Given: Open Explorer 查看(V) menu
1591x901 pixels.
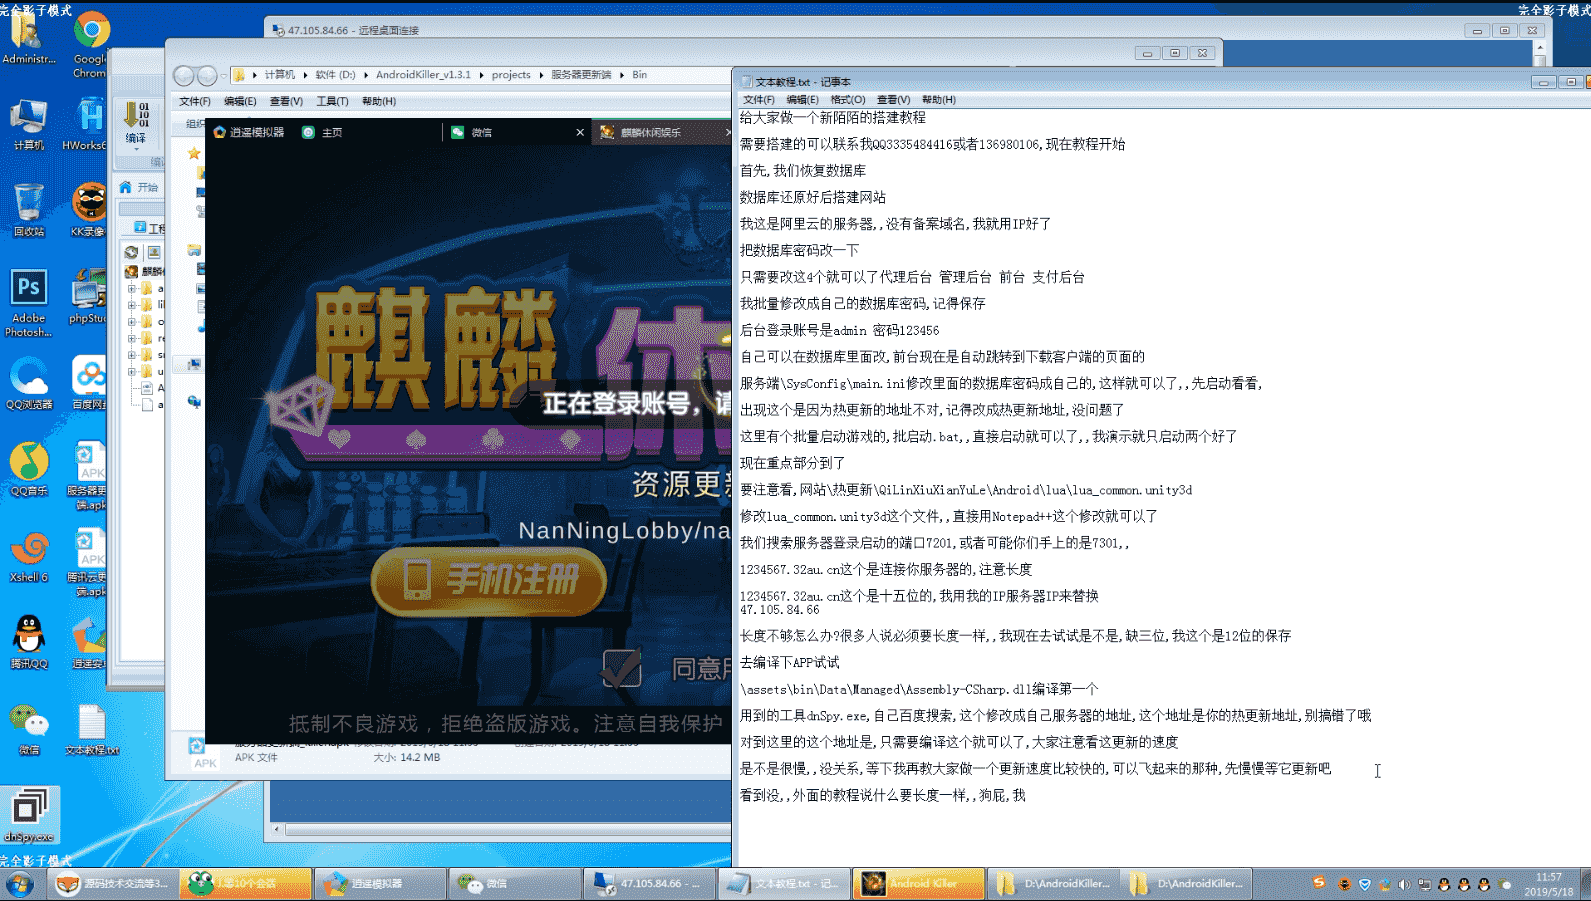Looking at the screenshot, I should point(286,101).
